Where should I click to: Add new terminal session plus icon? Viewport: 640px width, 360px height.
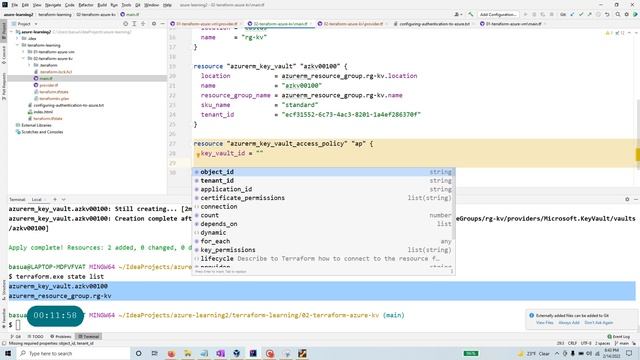tap(55, 200)
